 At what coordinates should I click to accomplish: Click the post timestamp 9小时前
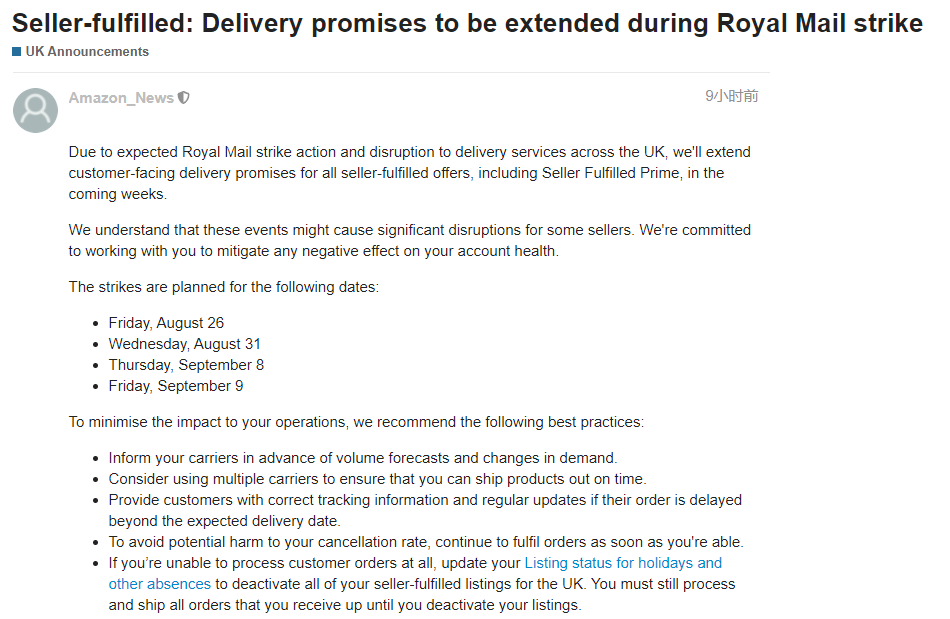pos(731,96)
